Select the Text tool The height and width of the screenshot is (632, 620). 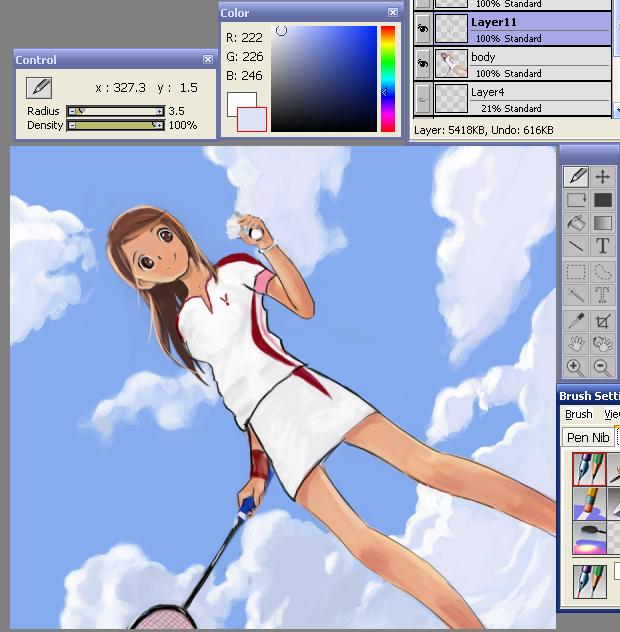pos(603,246)
